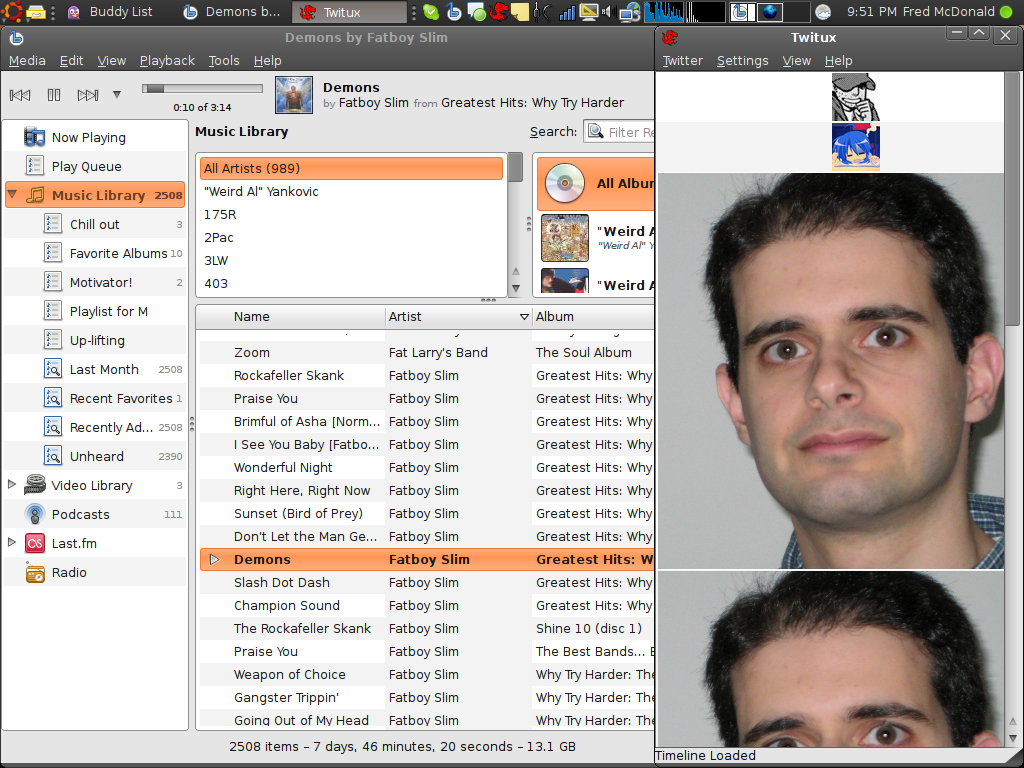The image size is (1024, 768).
Task: Open Edit menu in Banshee
Action: click(x=71, y=61)
